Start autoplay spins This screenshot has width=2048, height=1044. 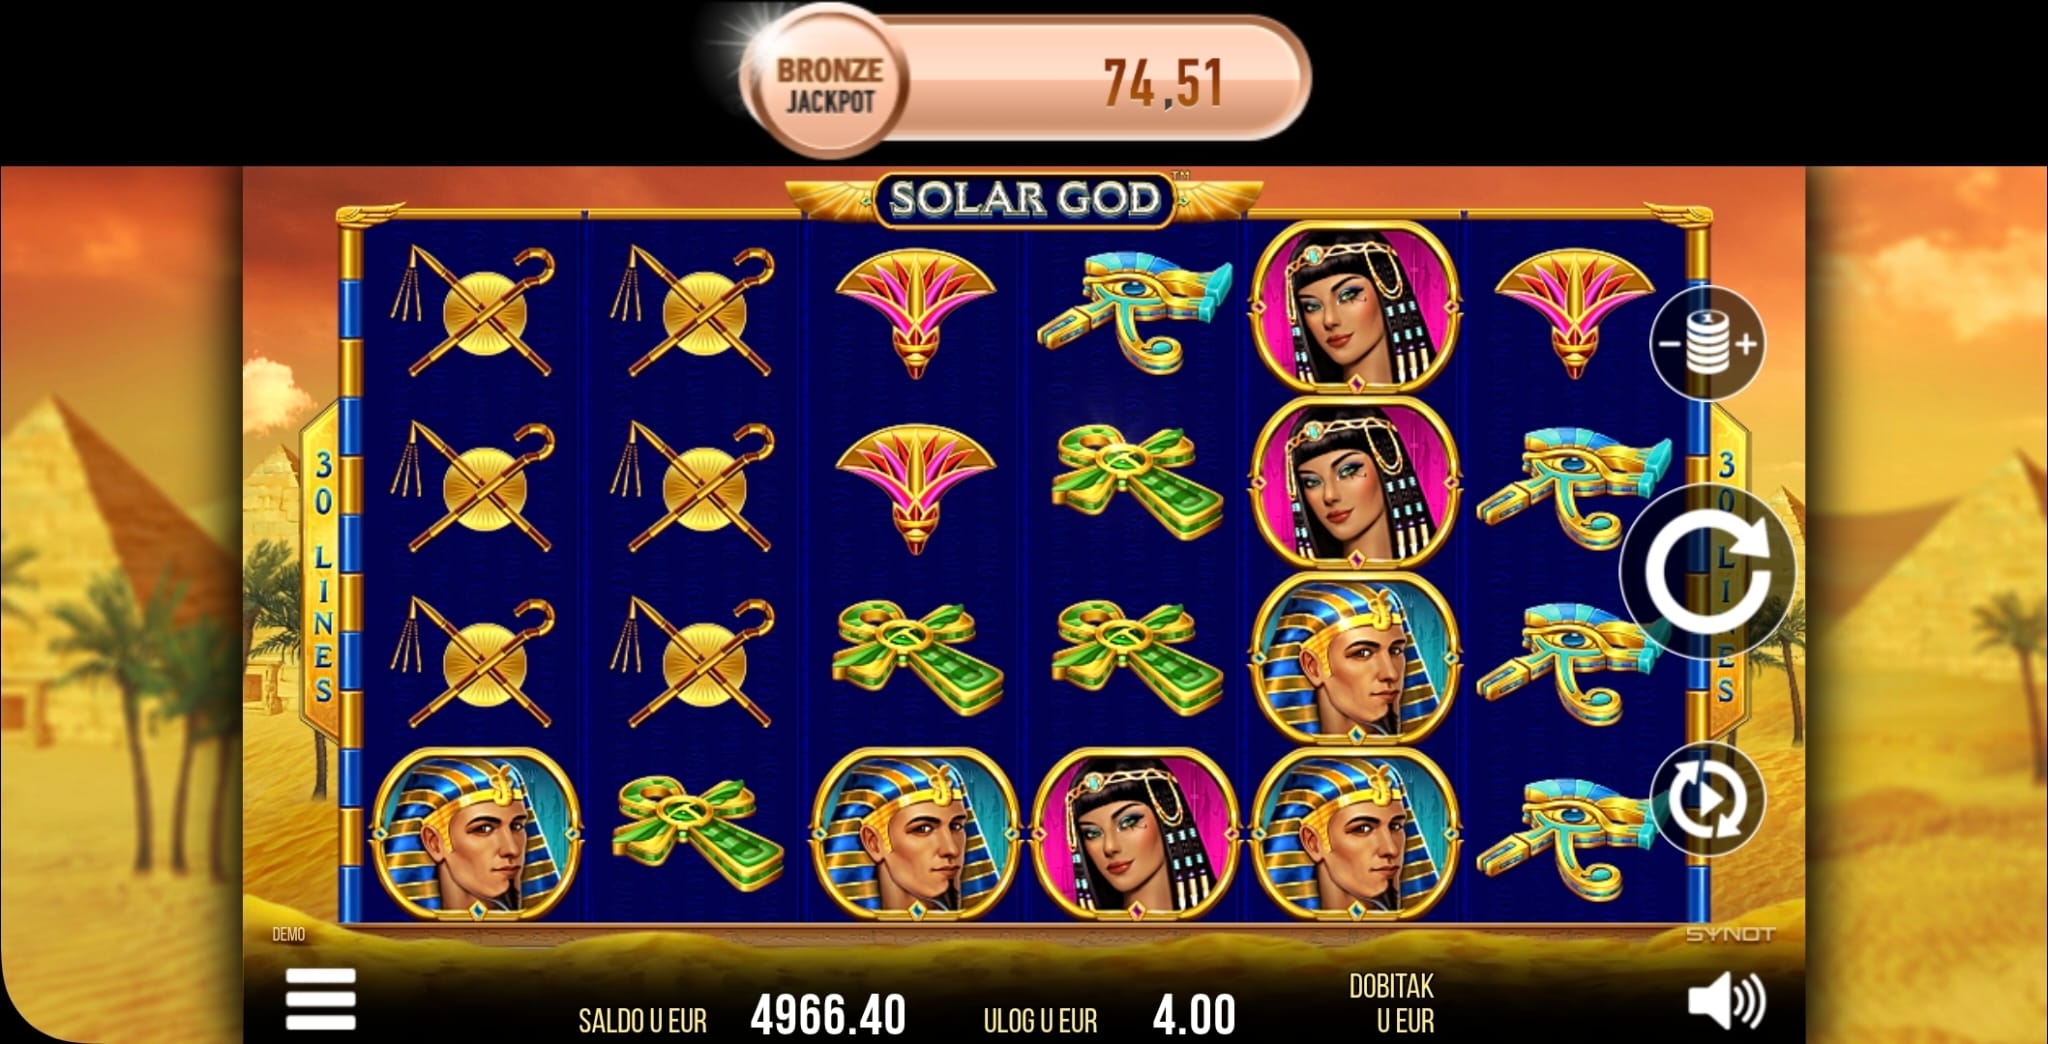(x=1708, y=799)
